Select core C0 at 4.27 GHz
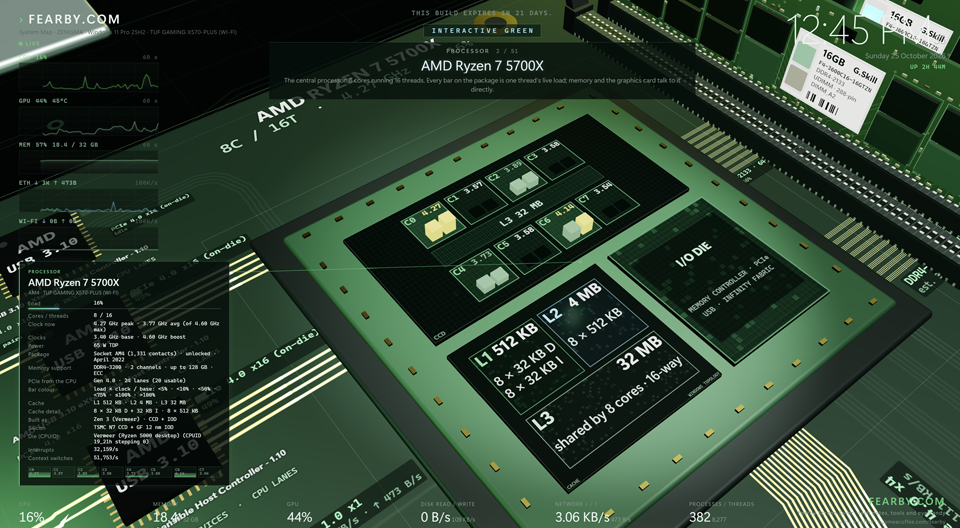 click(434, 223)
